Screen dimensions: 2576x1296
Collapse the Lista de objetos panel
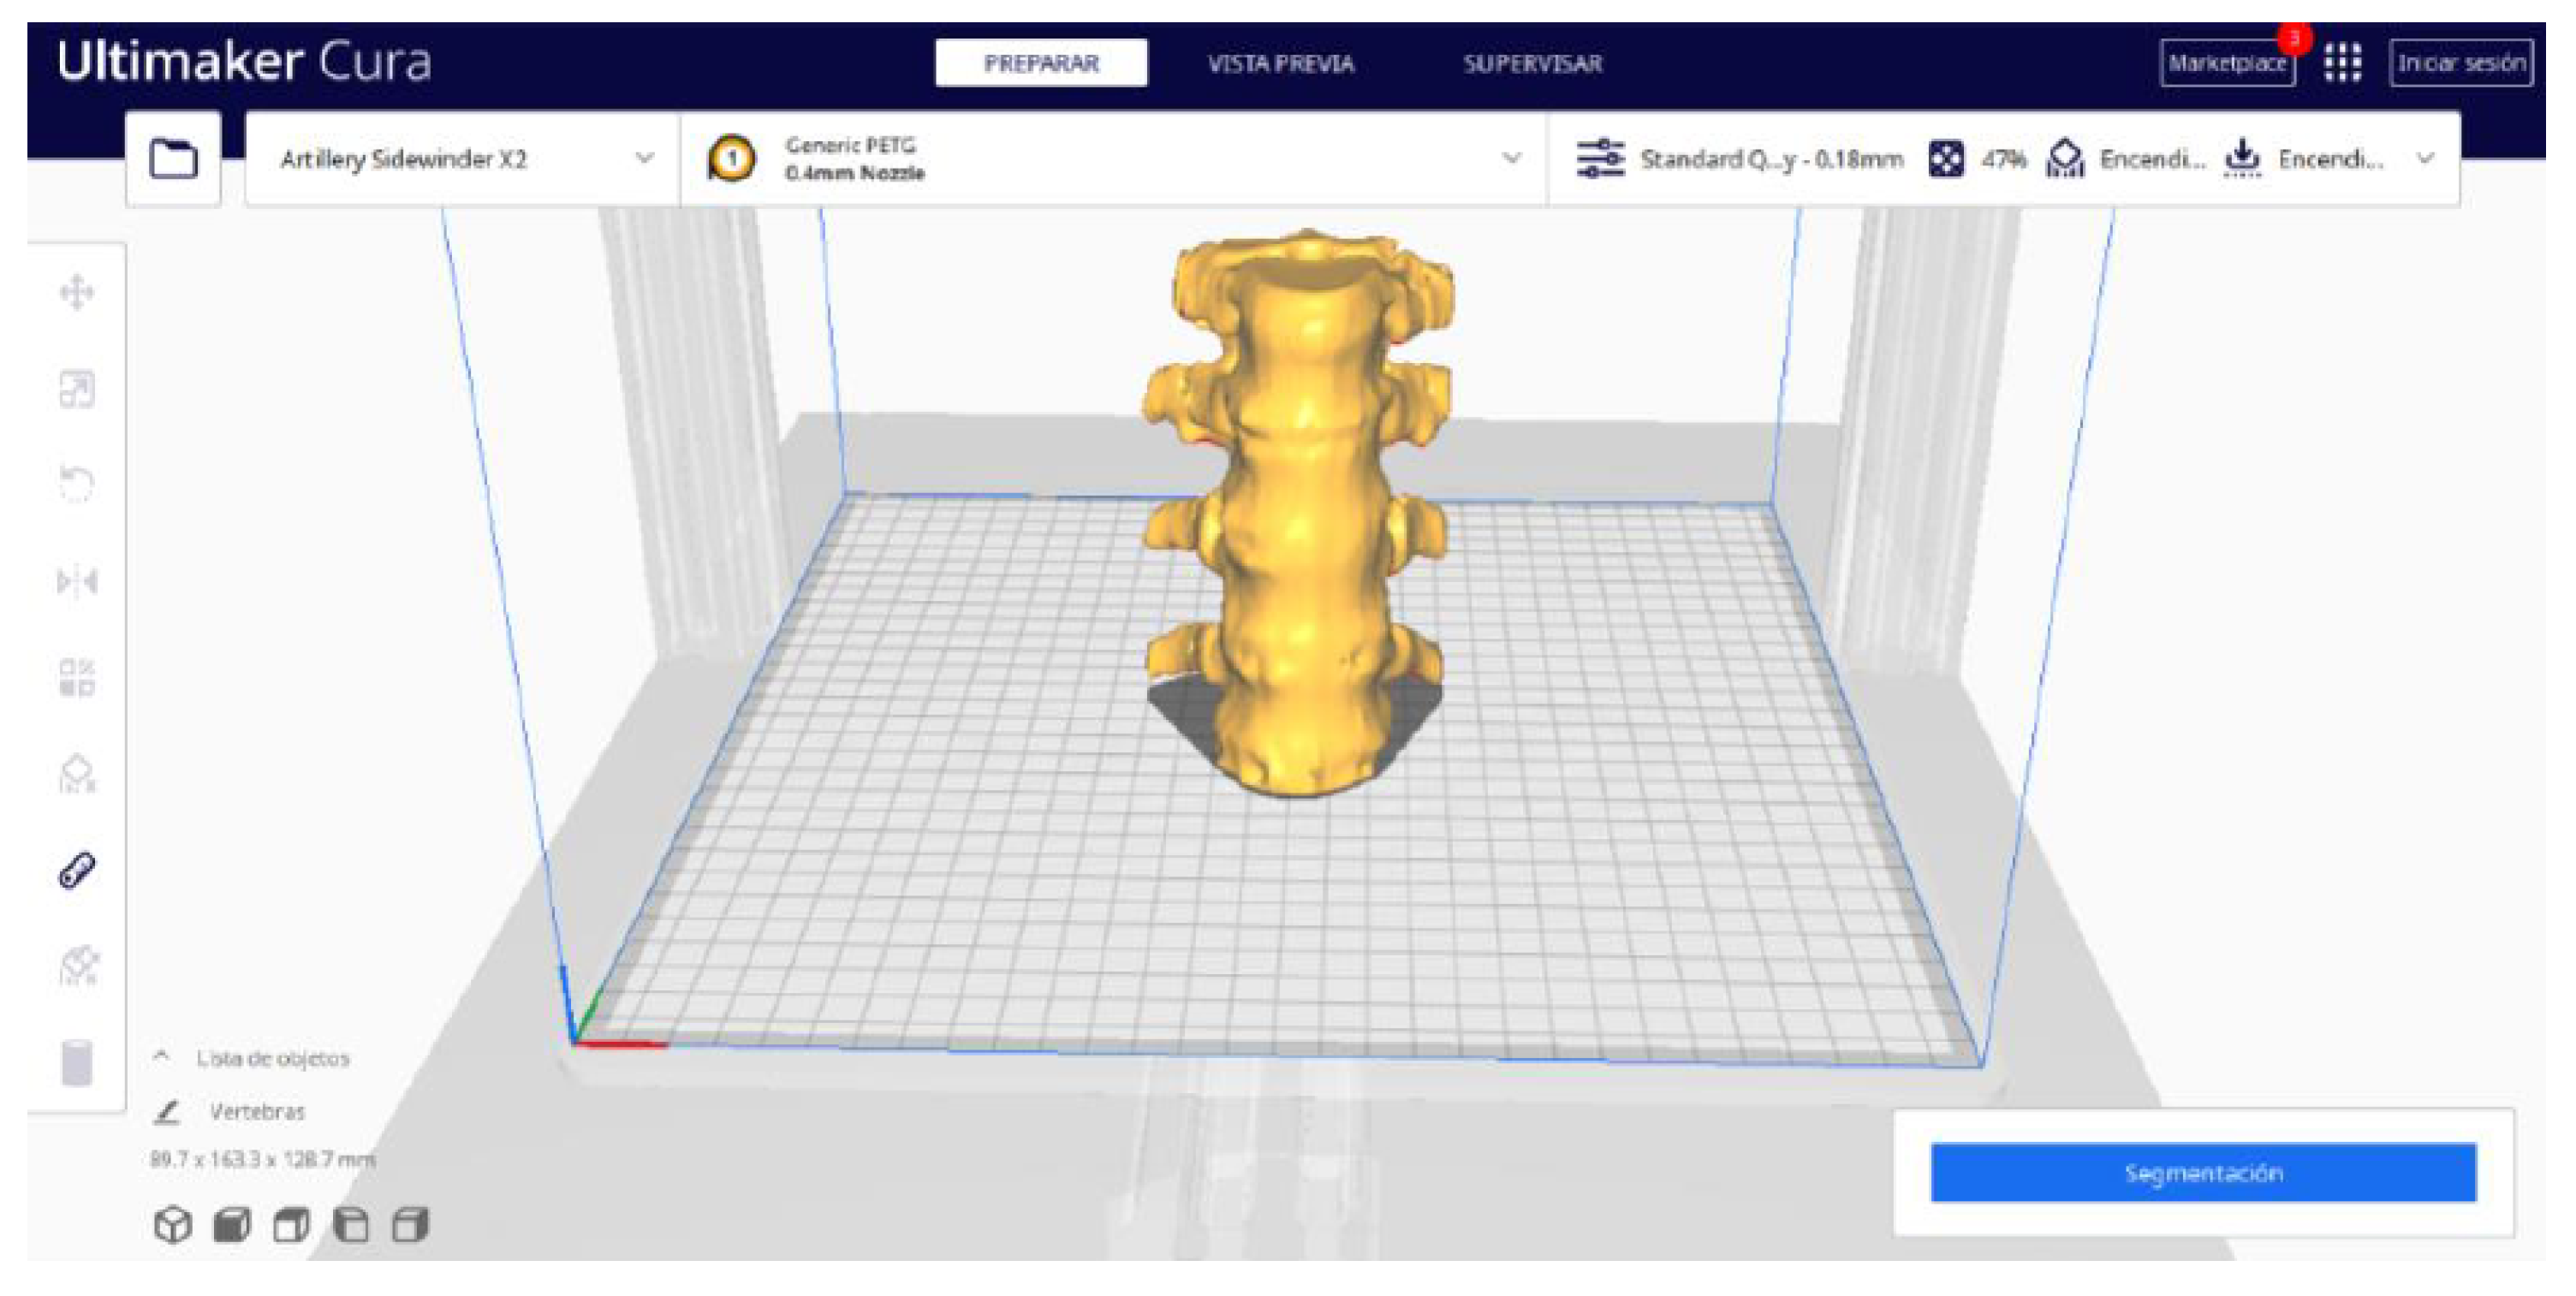161,1057
